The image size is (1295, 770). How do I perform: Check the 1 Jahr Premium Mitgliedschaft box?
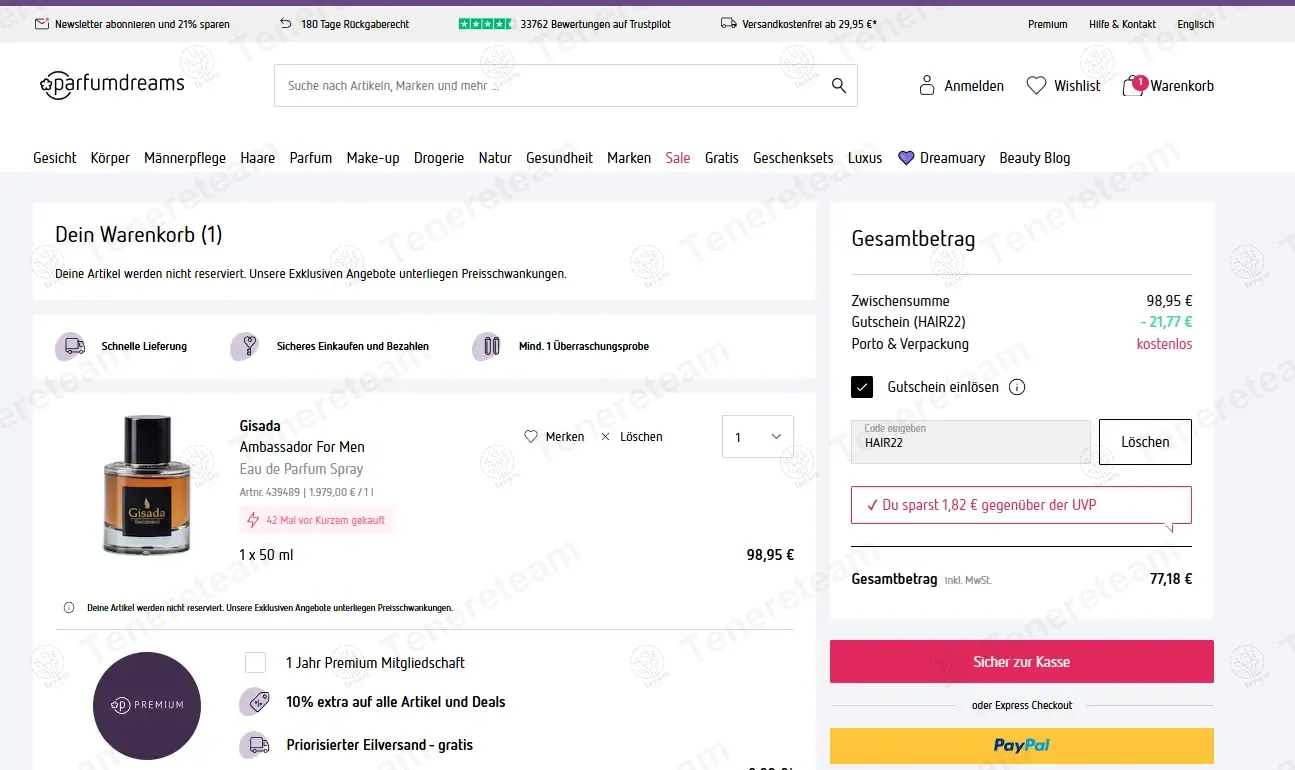point(256,662)
